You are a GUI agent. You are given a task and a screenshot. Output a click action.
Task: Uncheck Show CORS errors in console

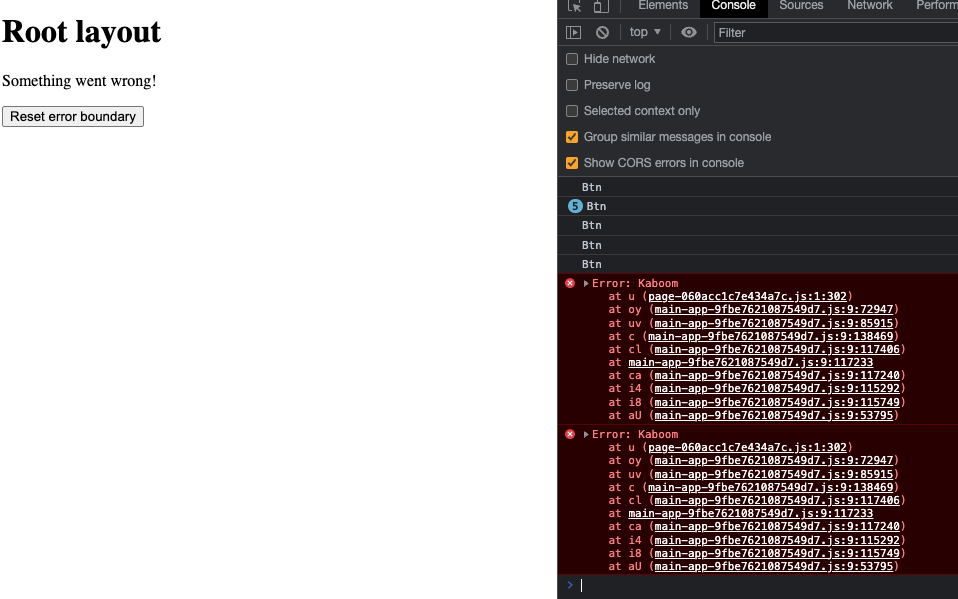[572, 163]
